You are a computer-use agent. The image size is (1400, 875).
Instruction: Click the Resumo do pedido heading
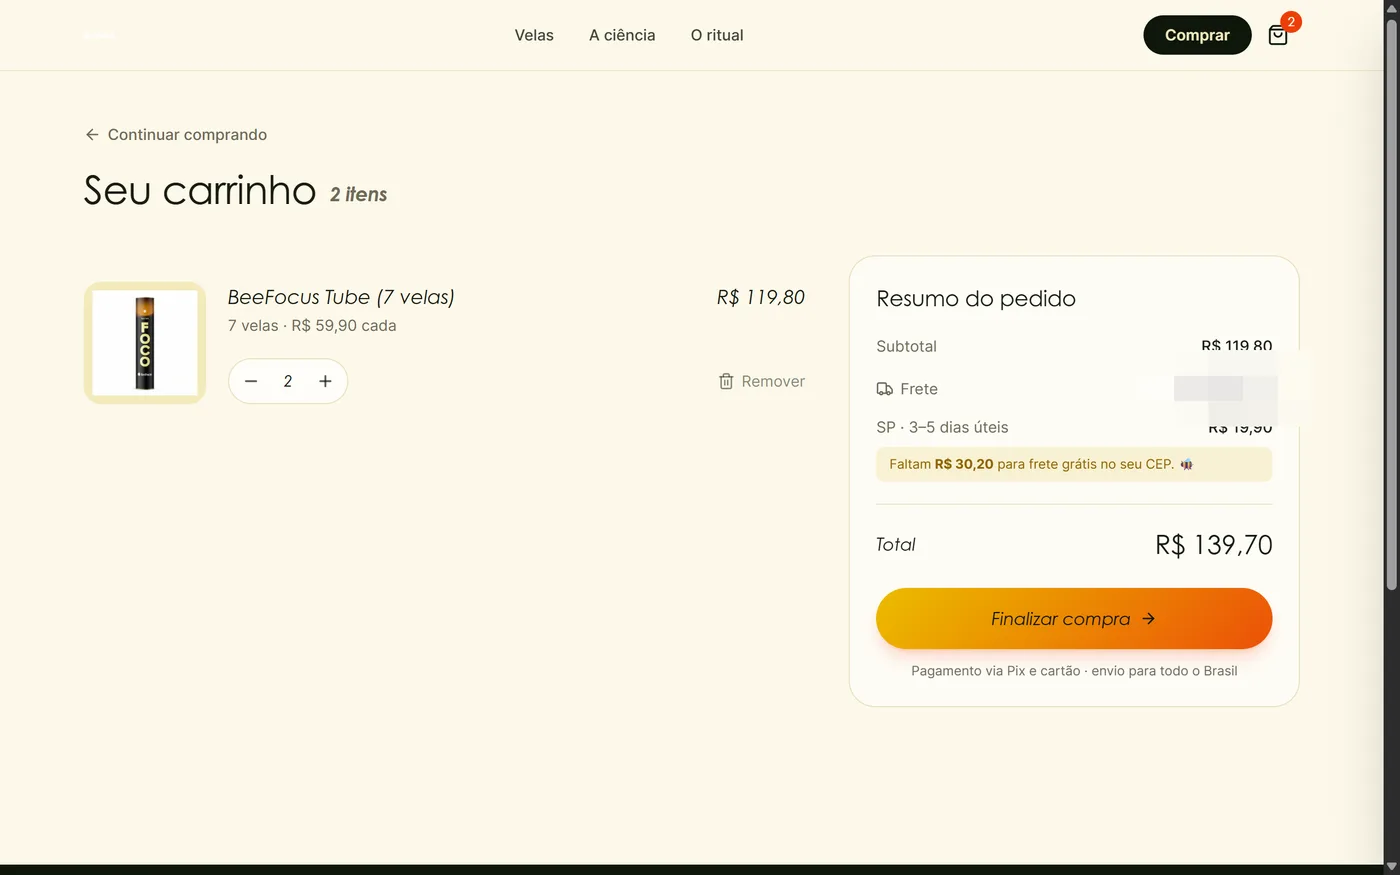tap(976, 298)
